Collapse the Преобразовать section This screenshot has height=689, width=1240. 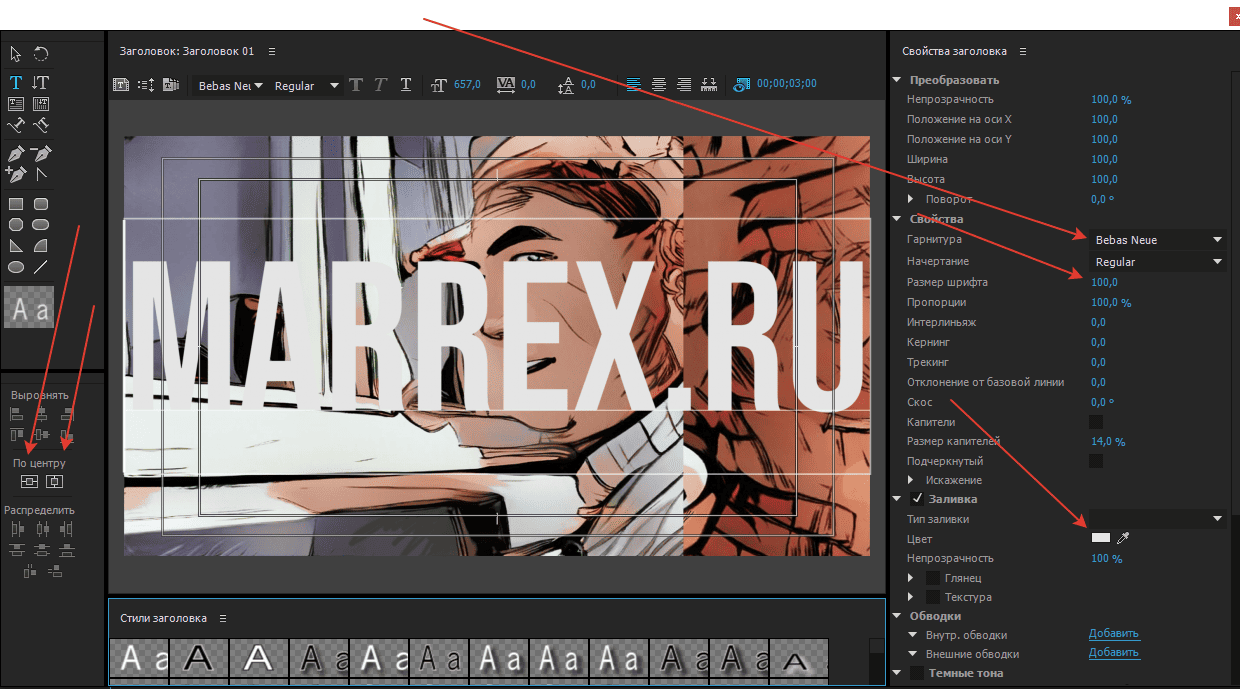pyautogui.click(x=897, y=80)
